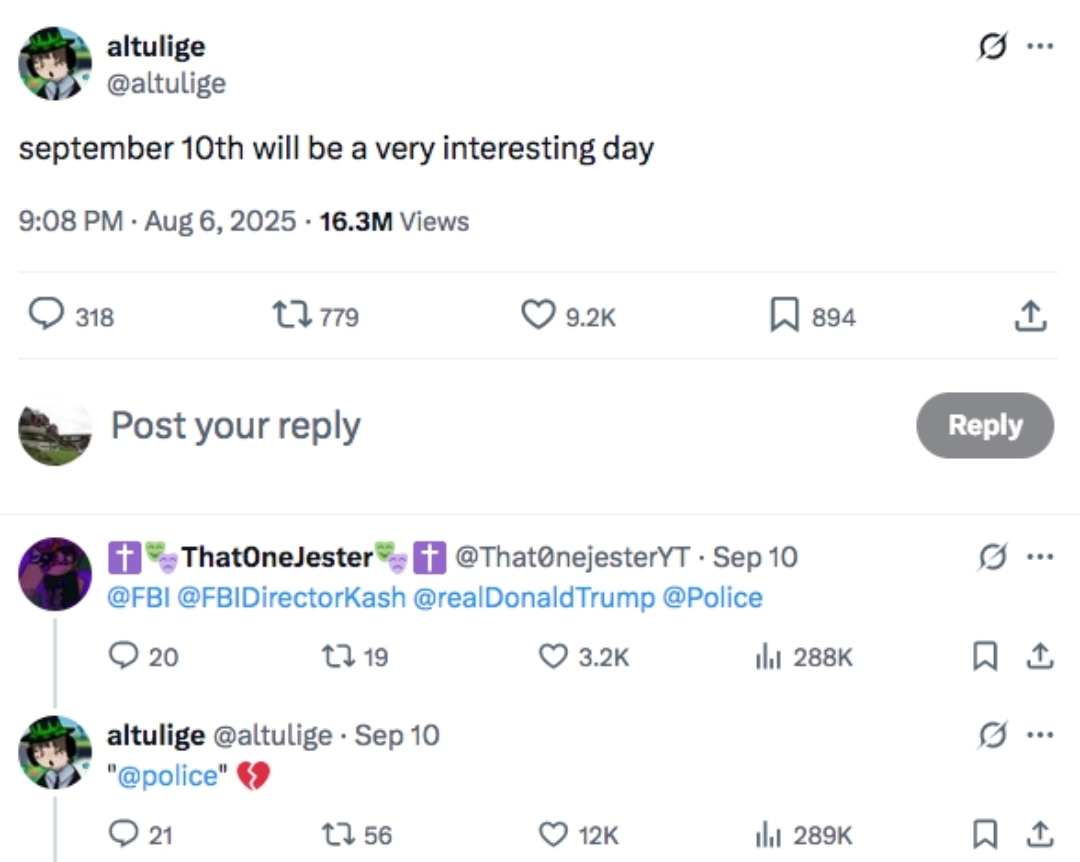Open the @FBIDirectorKash mention link
The width and height of the screenshot is (1080, 862).
pyautogui.click(x=291, y=597)
